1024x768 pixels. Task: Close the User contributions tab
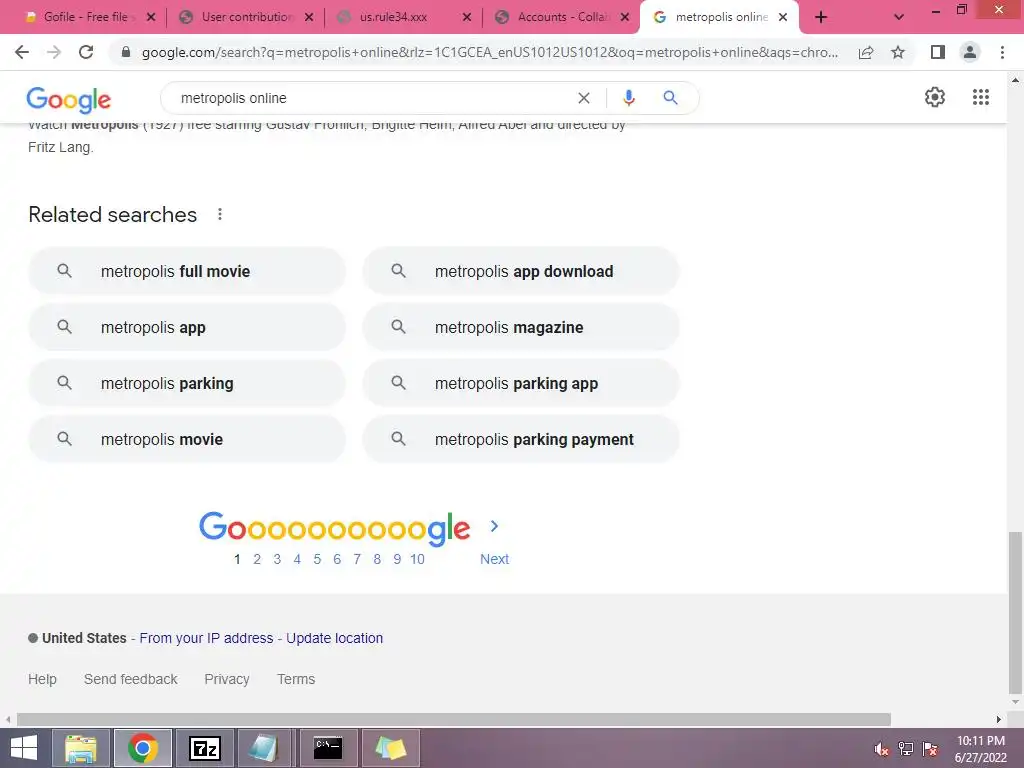click(309, 17)
